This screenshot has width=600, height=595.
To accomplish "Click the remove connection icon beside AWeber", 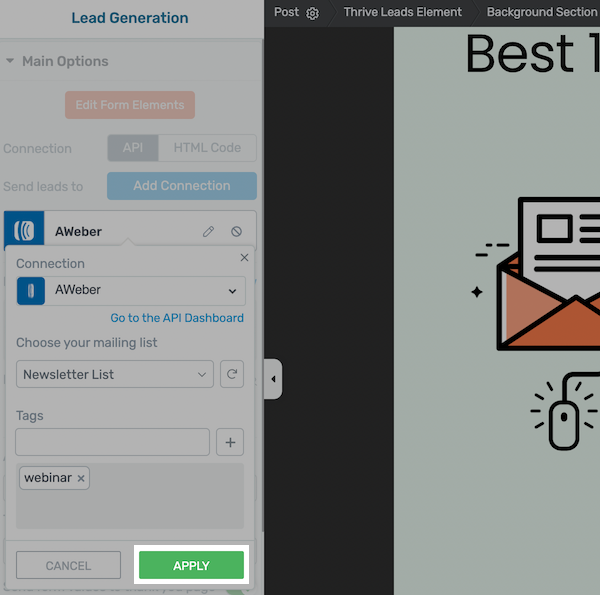I will 236,231.
